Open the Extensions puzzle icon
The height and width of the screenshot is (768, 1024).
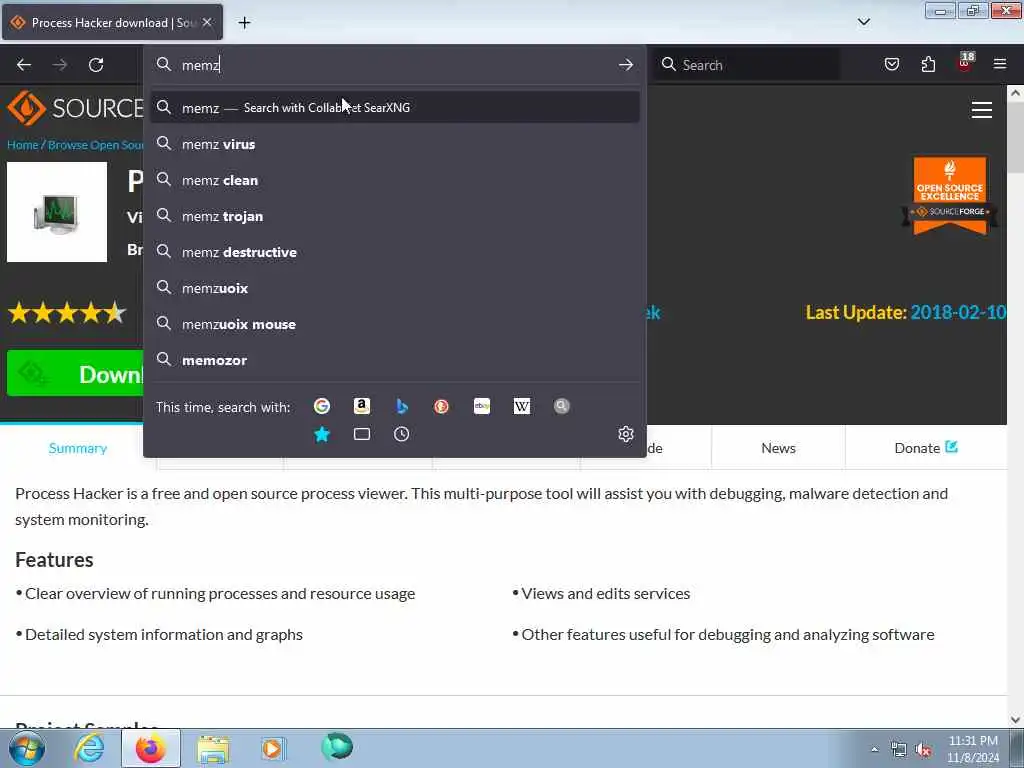click(x=928, y=64)
